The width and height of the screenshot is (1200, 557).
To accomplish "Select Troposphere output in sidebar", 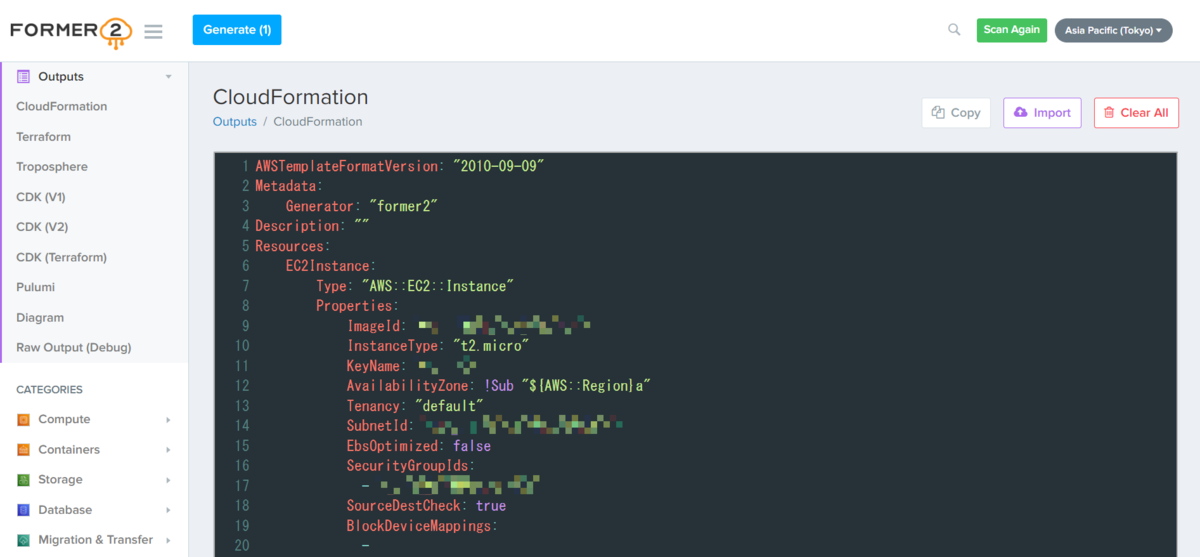I will 52,166.
